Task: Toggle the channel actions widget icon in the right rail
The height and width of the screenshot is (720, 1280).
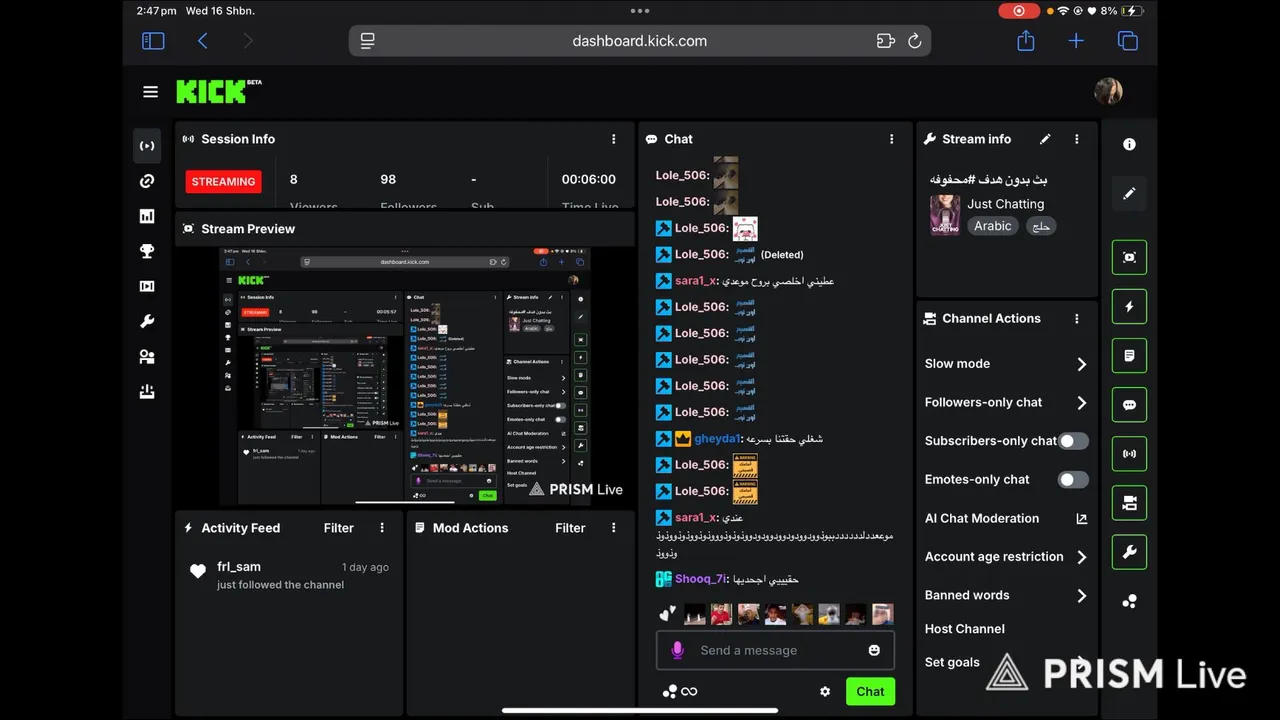Action: pyautogui.click(x=1129, y=503)
